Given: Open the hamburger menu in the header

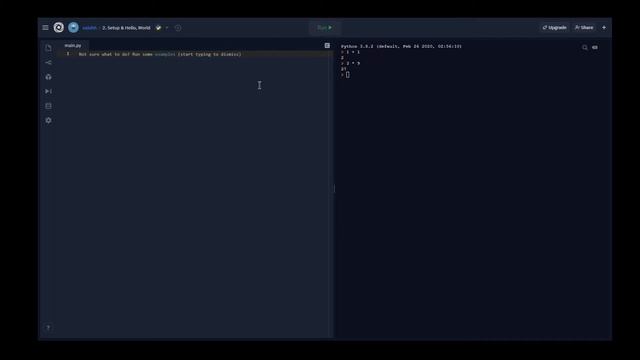Looking at the screenshot, I should click(x=45, y=28).
